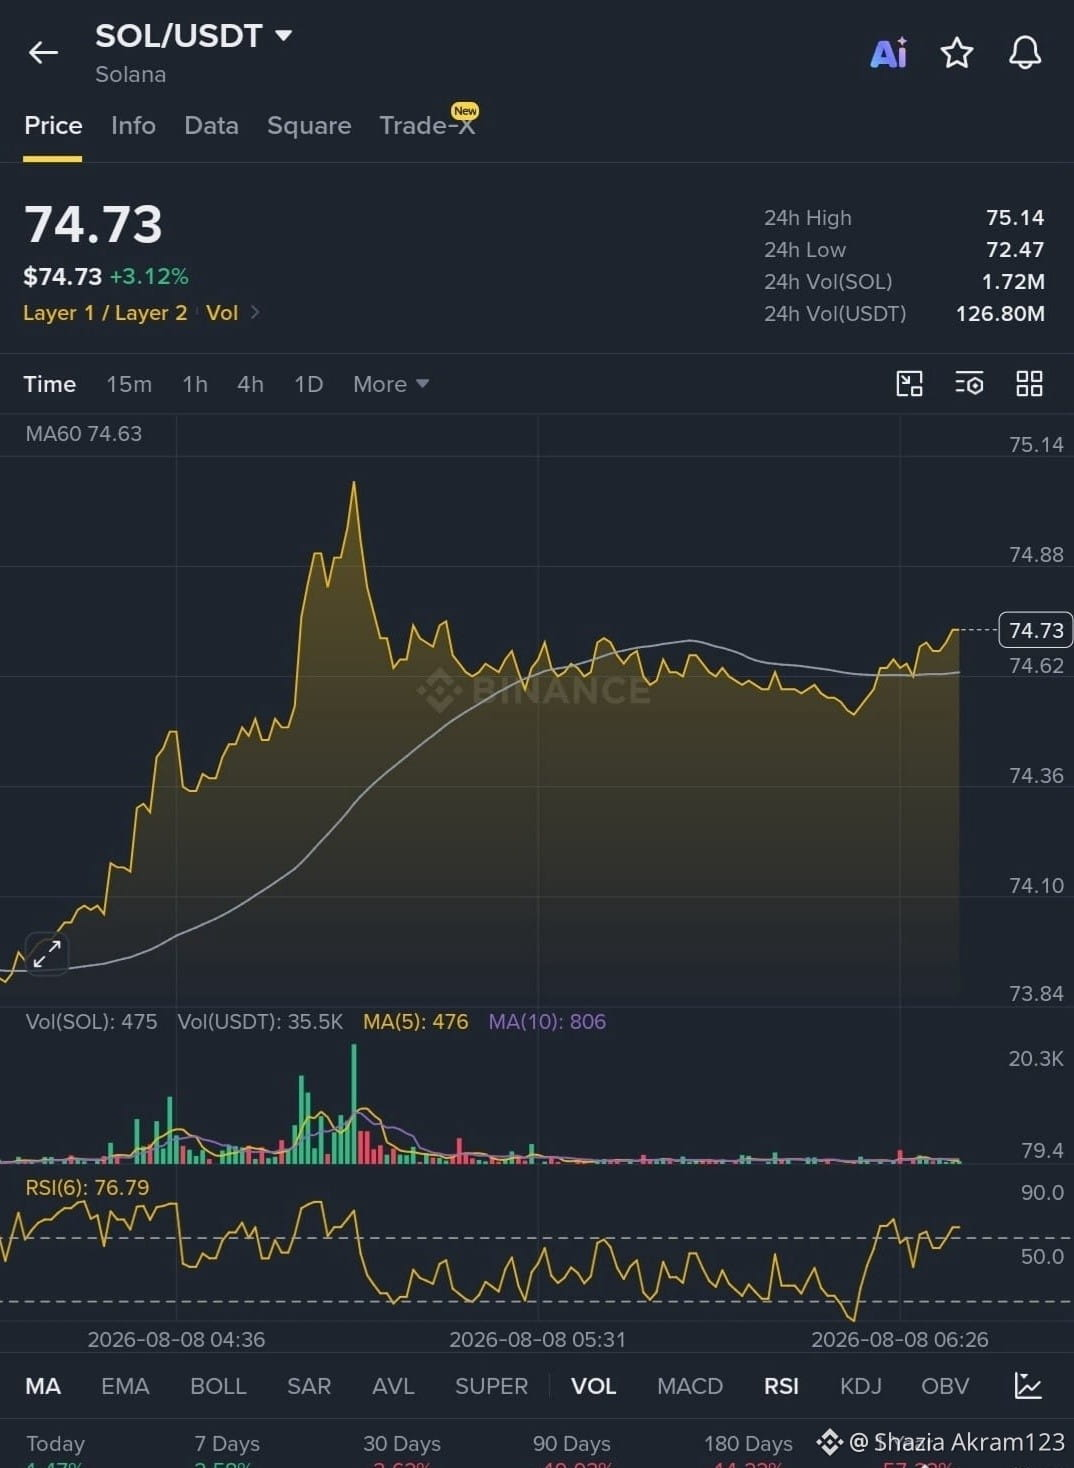The width and height of the screenshot is (1074, 1468).
Task: Tap the chevron next to Vol
Action: pyautogui.click(x=255, y=313)
